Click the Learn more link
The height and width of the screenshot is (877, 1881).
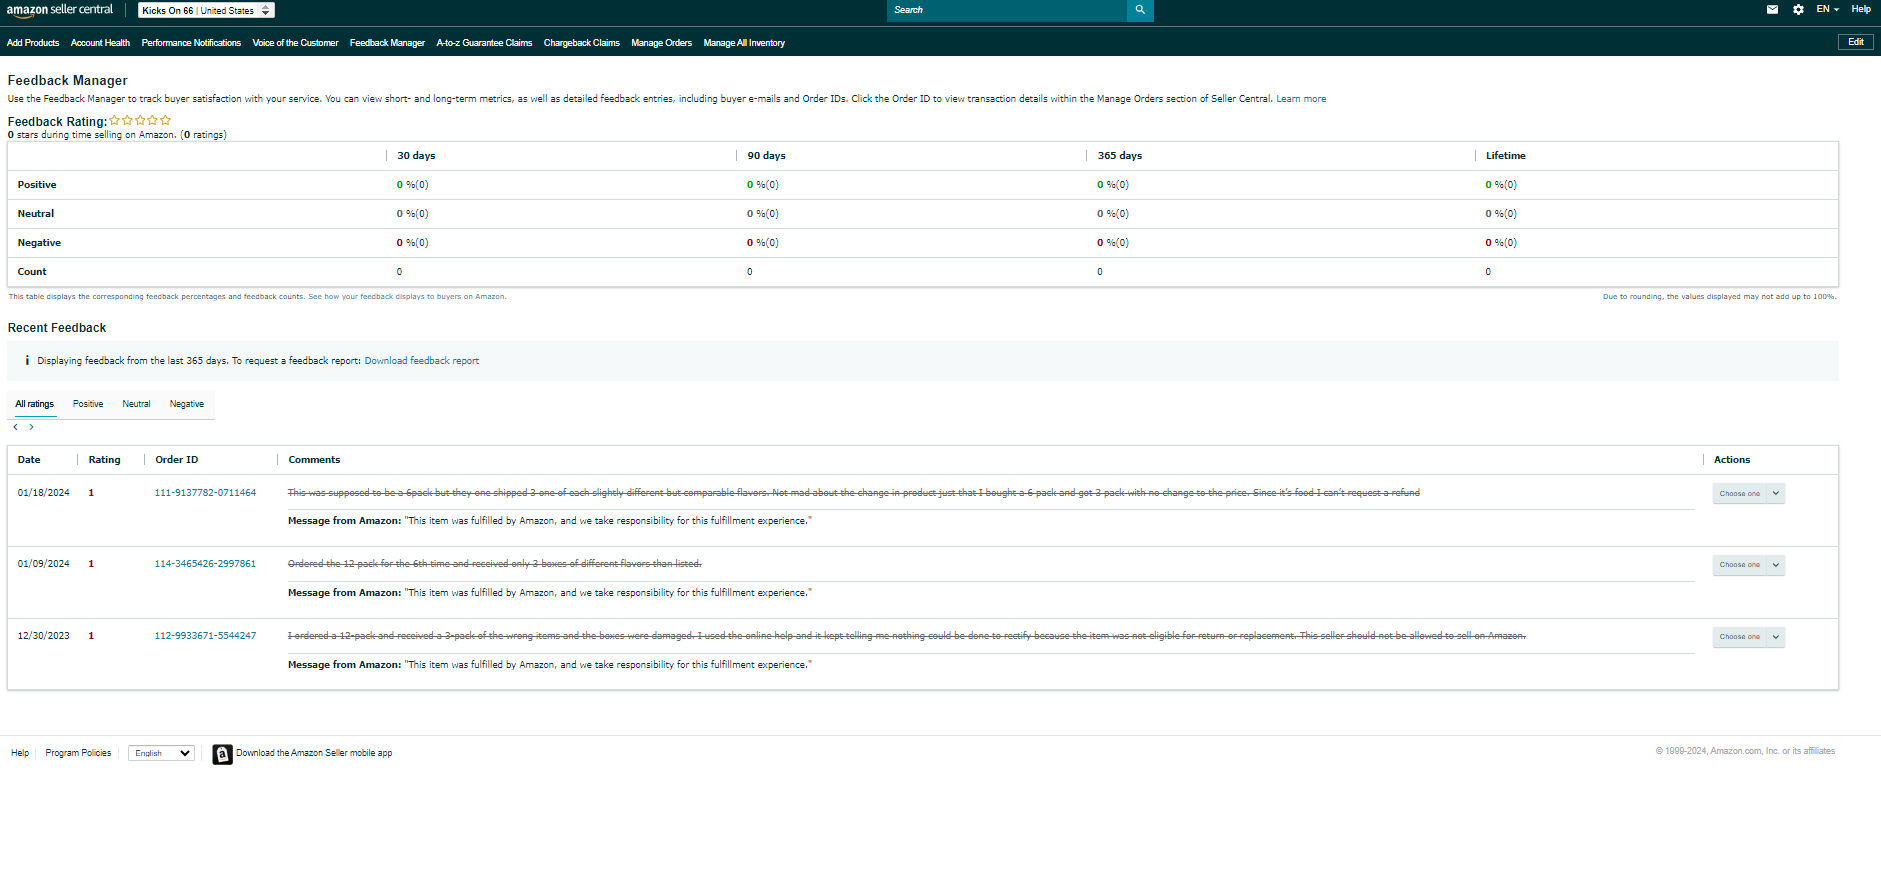(x=1301, y=99)
